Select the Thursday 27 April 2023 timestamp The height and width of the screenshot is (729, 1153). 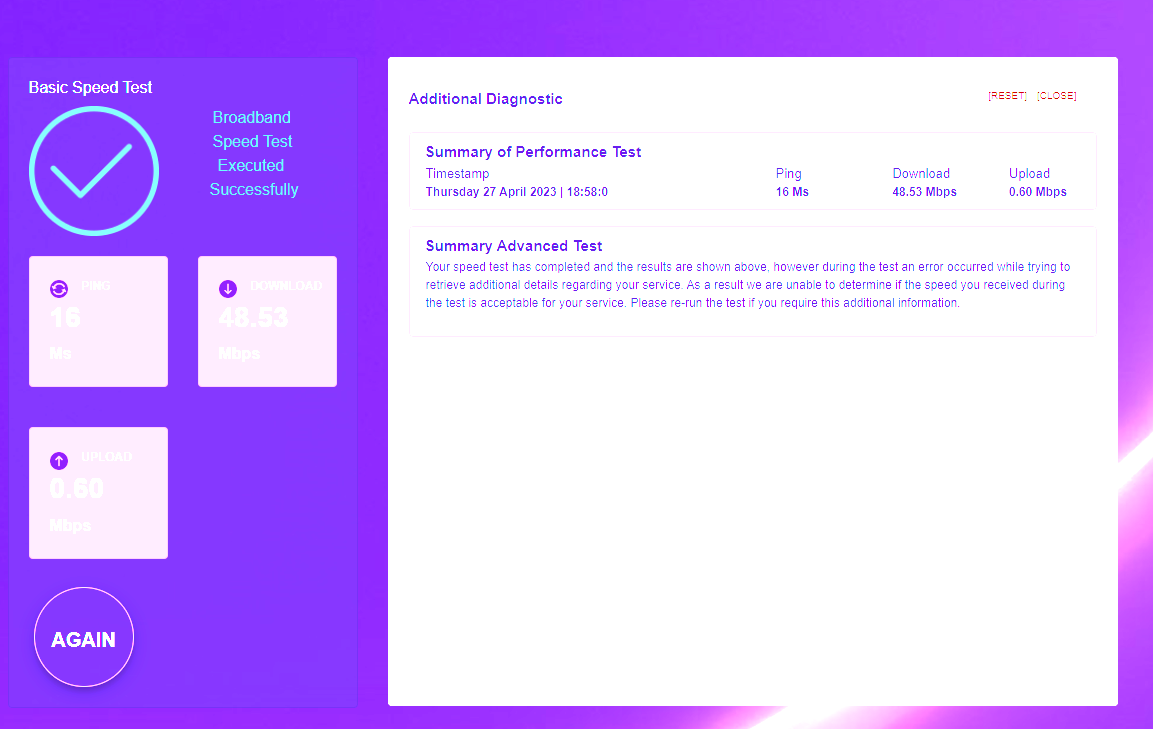point(516,192)
